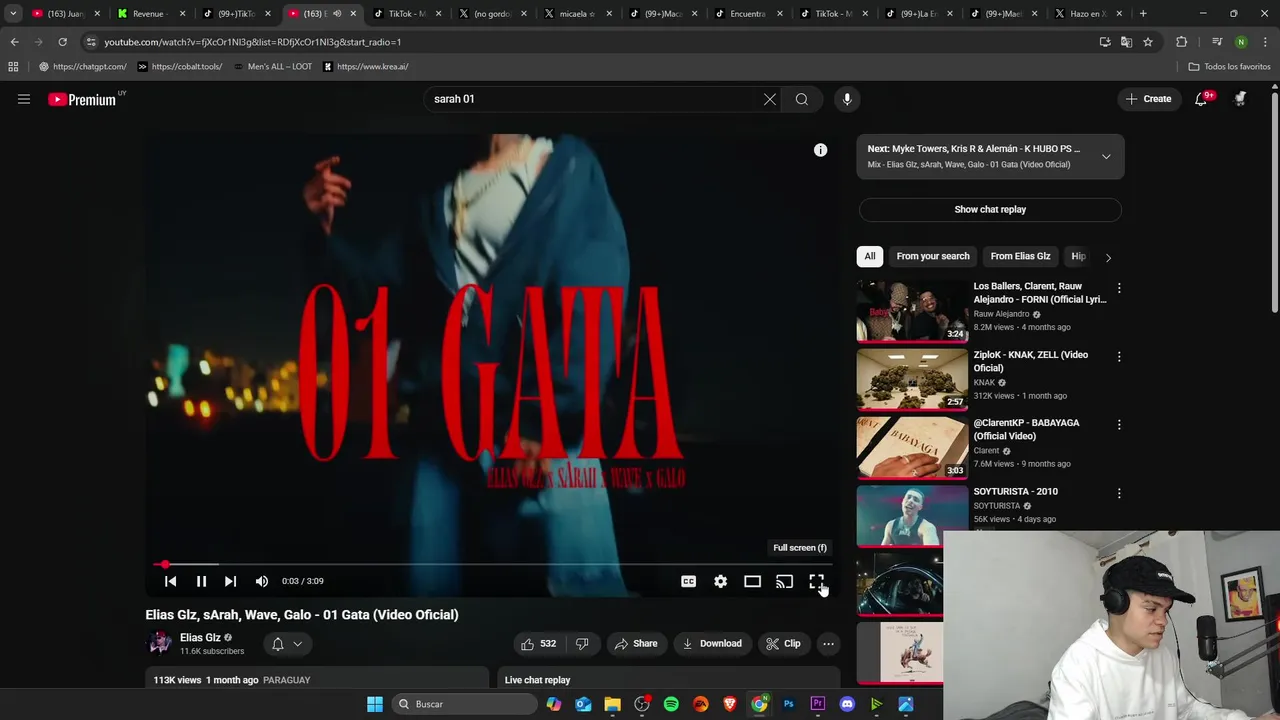Screen dimensions: 1280x720
Task: Open the browser extensions puzzle icon
Action: [x=1182, y=42]
